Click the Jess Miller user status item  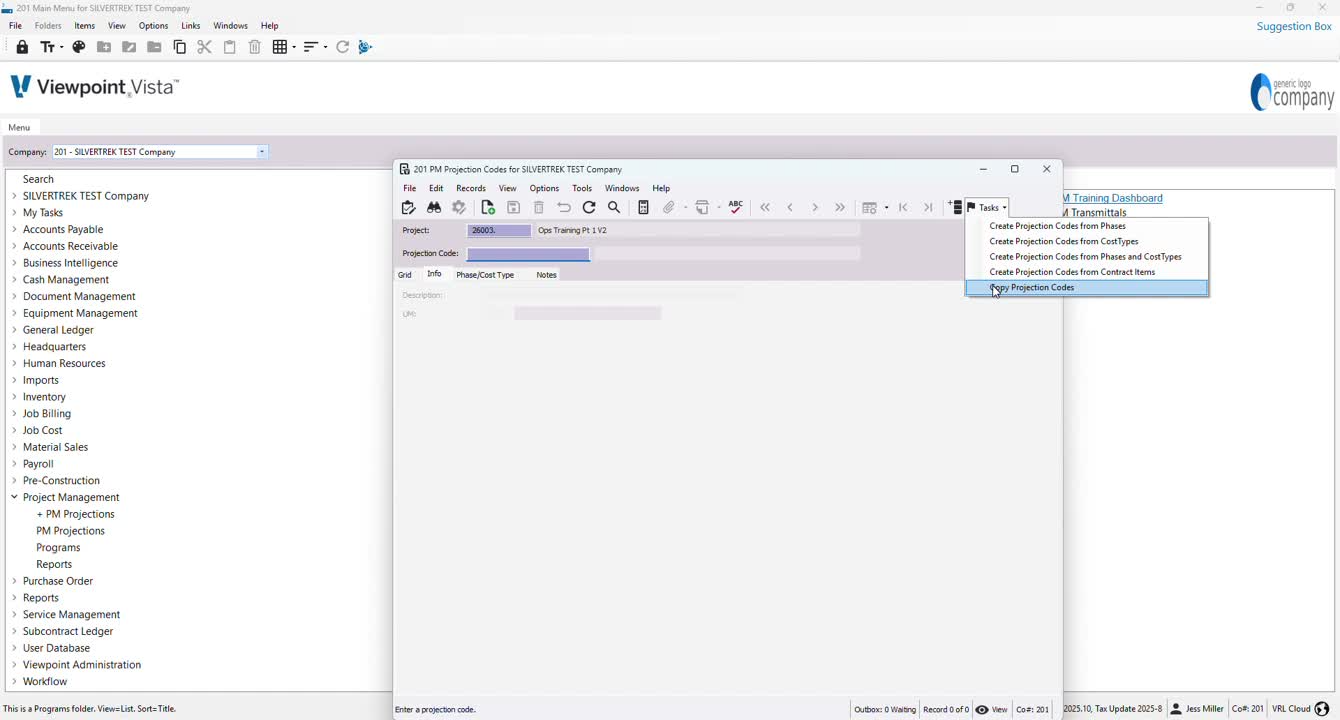click(1197, 709)
